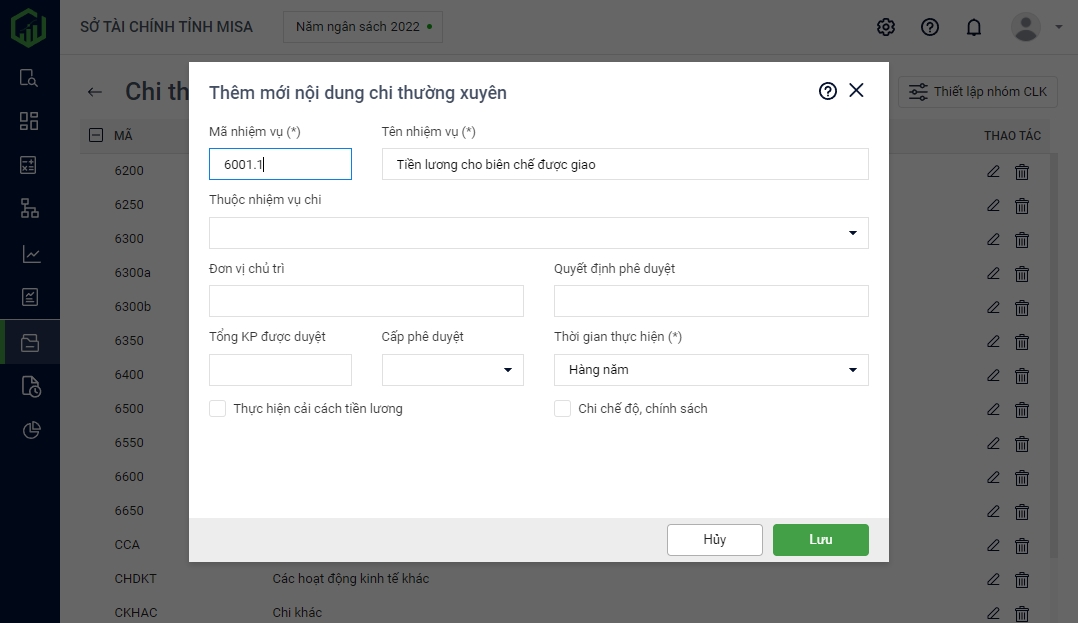This screenshot has height=623, width=1078.
Task: Click the top bar help question icon
Action: (929, 27)
